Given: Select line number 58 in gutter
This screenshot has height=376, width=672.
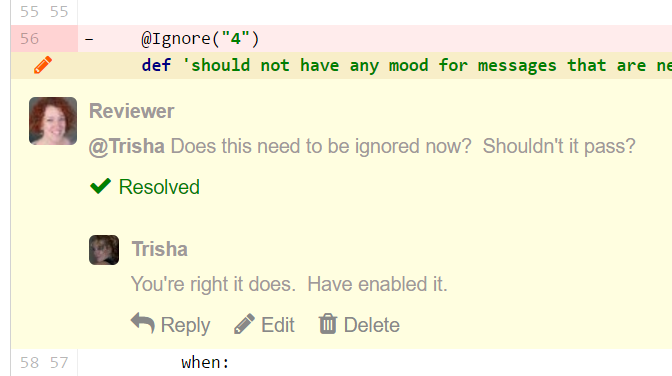Looking at the screenshot, I should [x=29, y=363].
